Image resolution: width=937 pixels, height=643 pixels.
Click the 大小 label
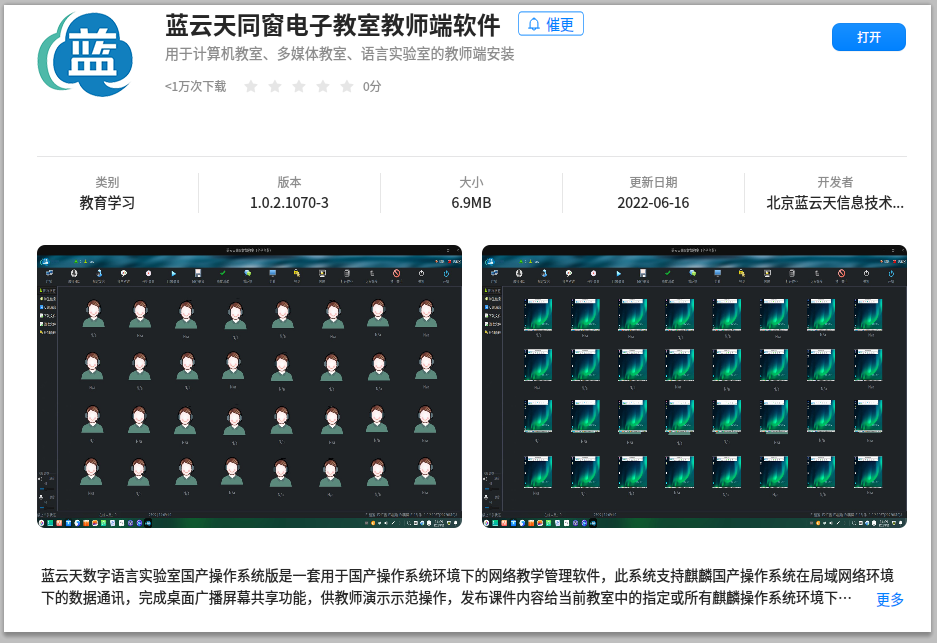point(471,182)
